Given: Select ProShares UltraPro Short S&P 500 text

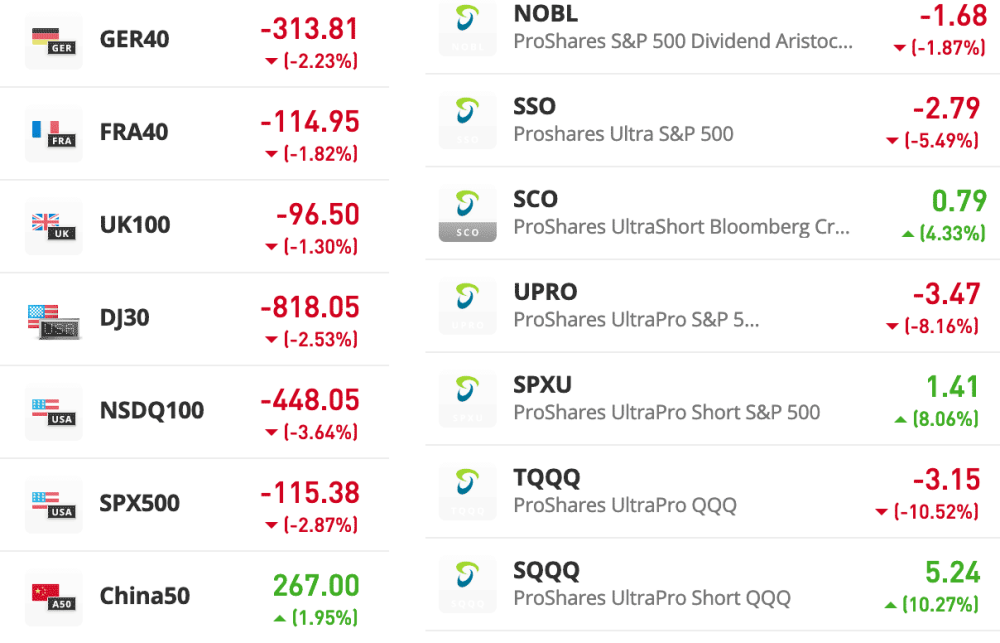Looking at the screenshot, I should point(666,412).
